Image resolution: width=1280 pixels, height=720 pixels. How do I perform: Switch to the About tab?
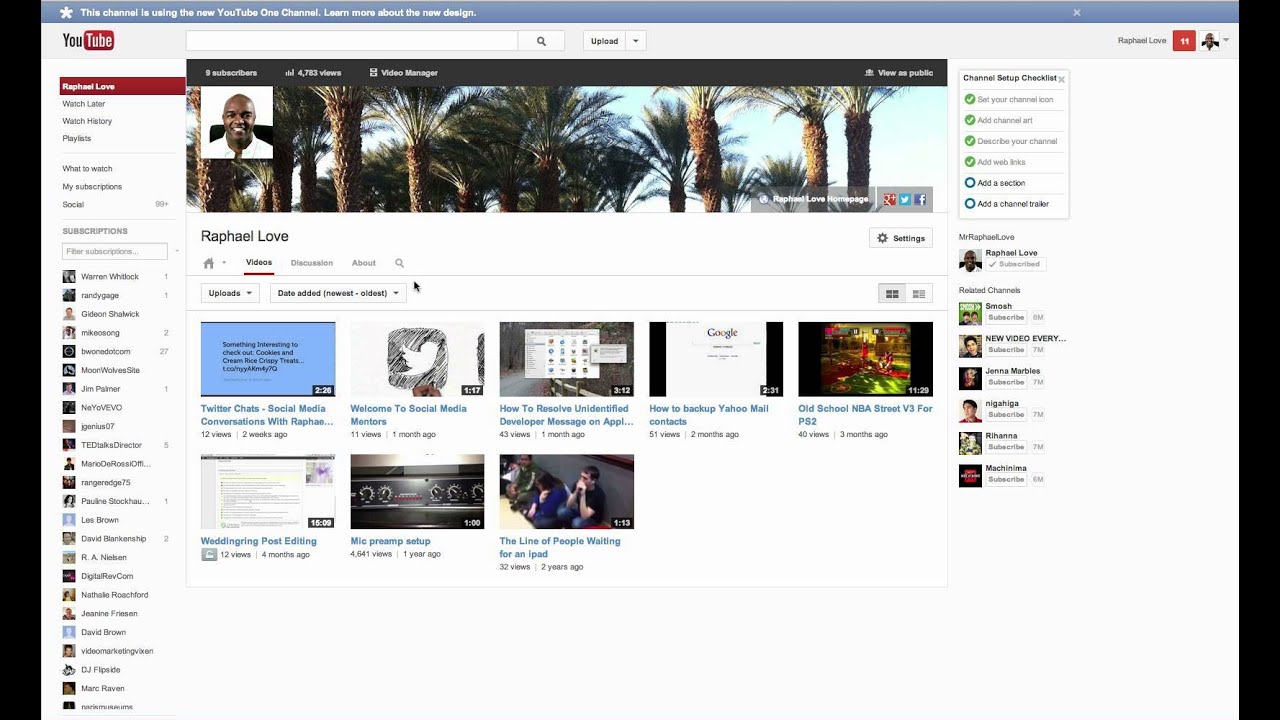pos(364,263)
